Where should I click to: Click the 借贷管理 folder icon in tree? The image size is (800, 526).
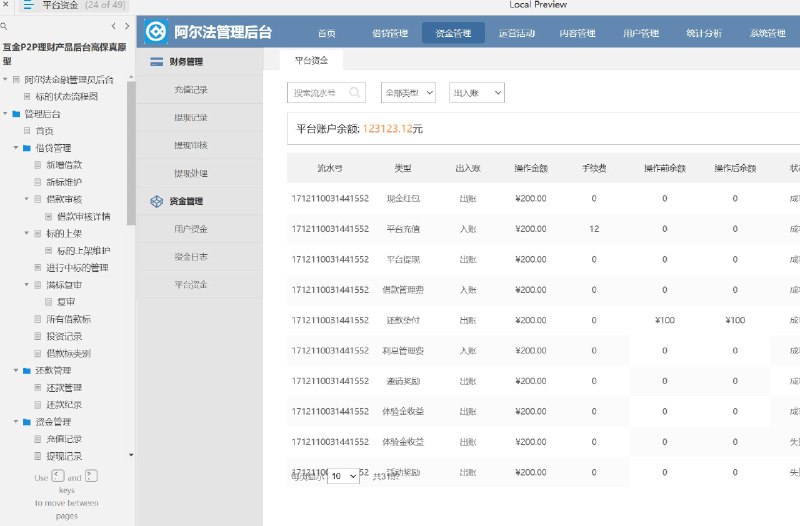point(27,148)
